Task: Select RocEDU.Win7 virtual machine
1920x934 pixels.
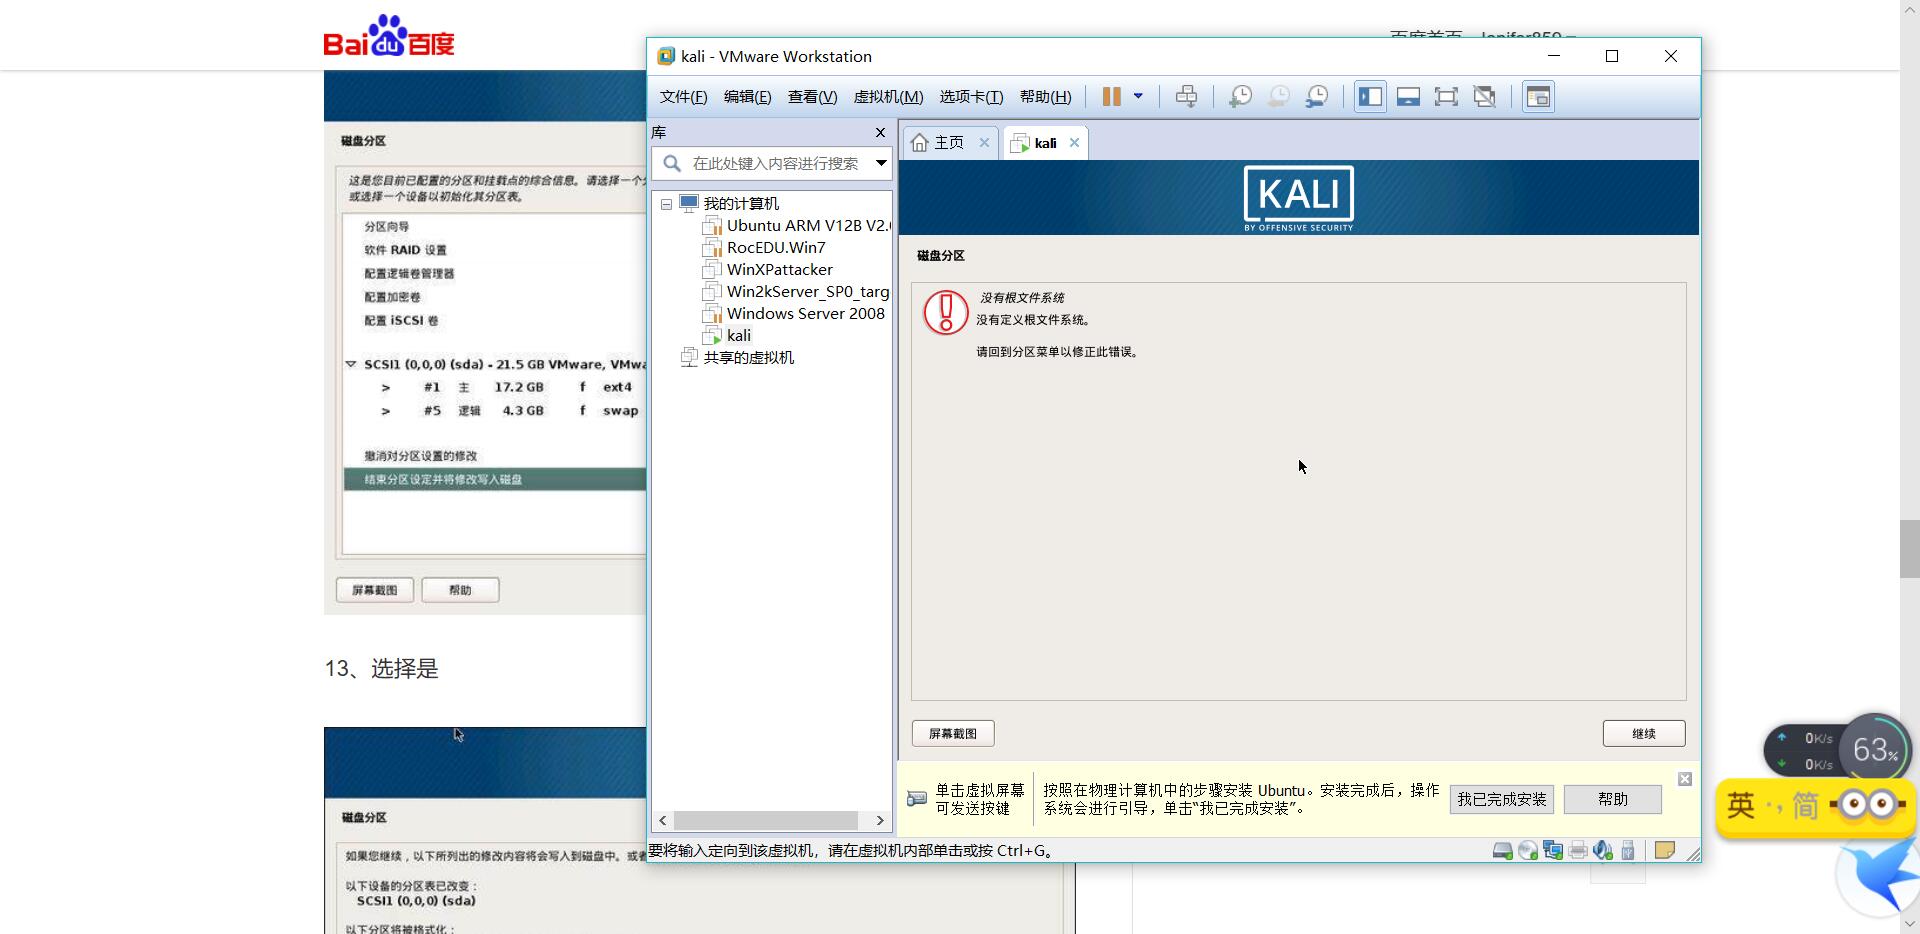Action: 775,247
